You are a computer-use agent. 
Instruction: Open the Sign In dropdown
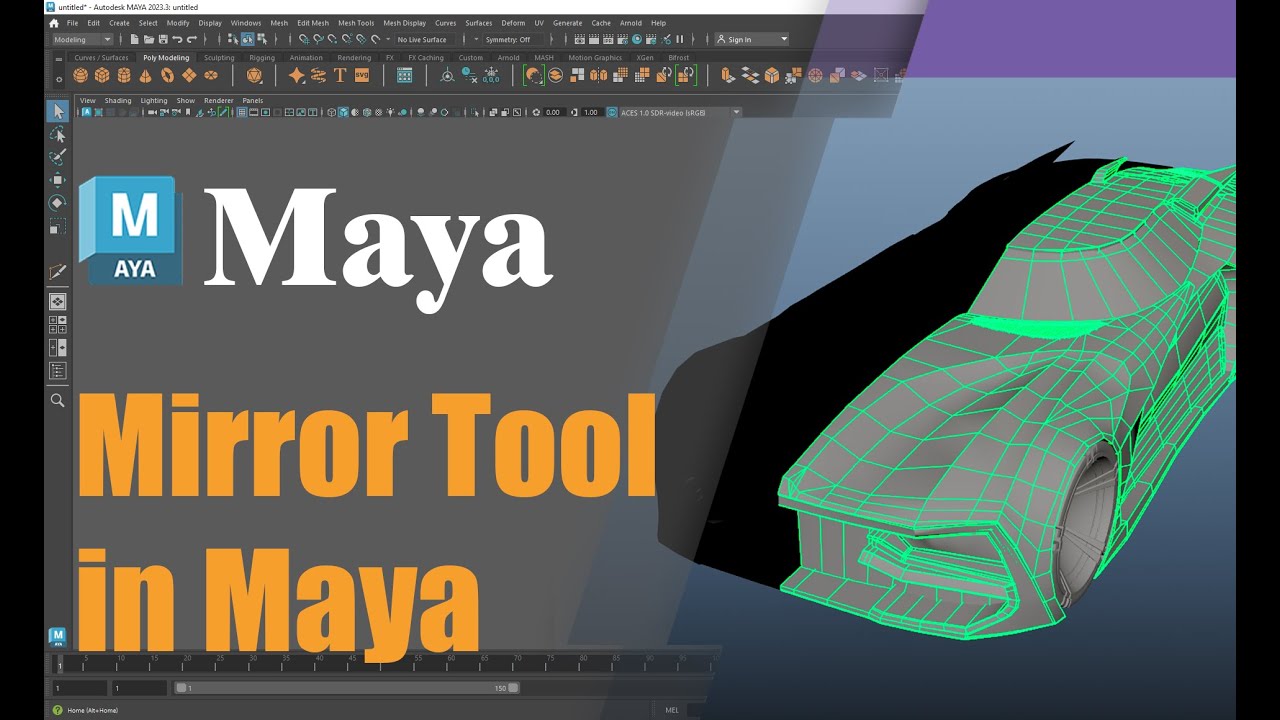[x=752, y=39]
